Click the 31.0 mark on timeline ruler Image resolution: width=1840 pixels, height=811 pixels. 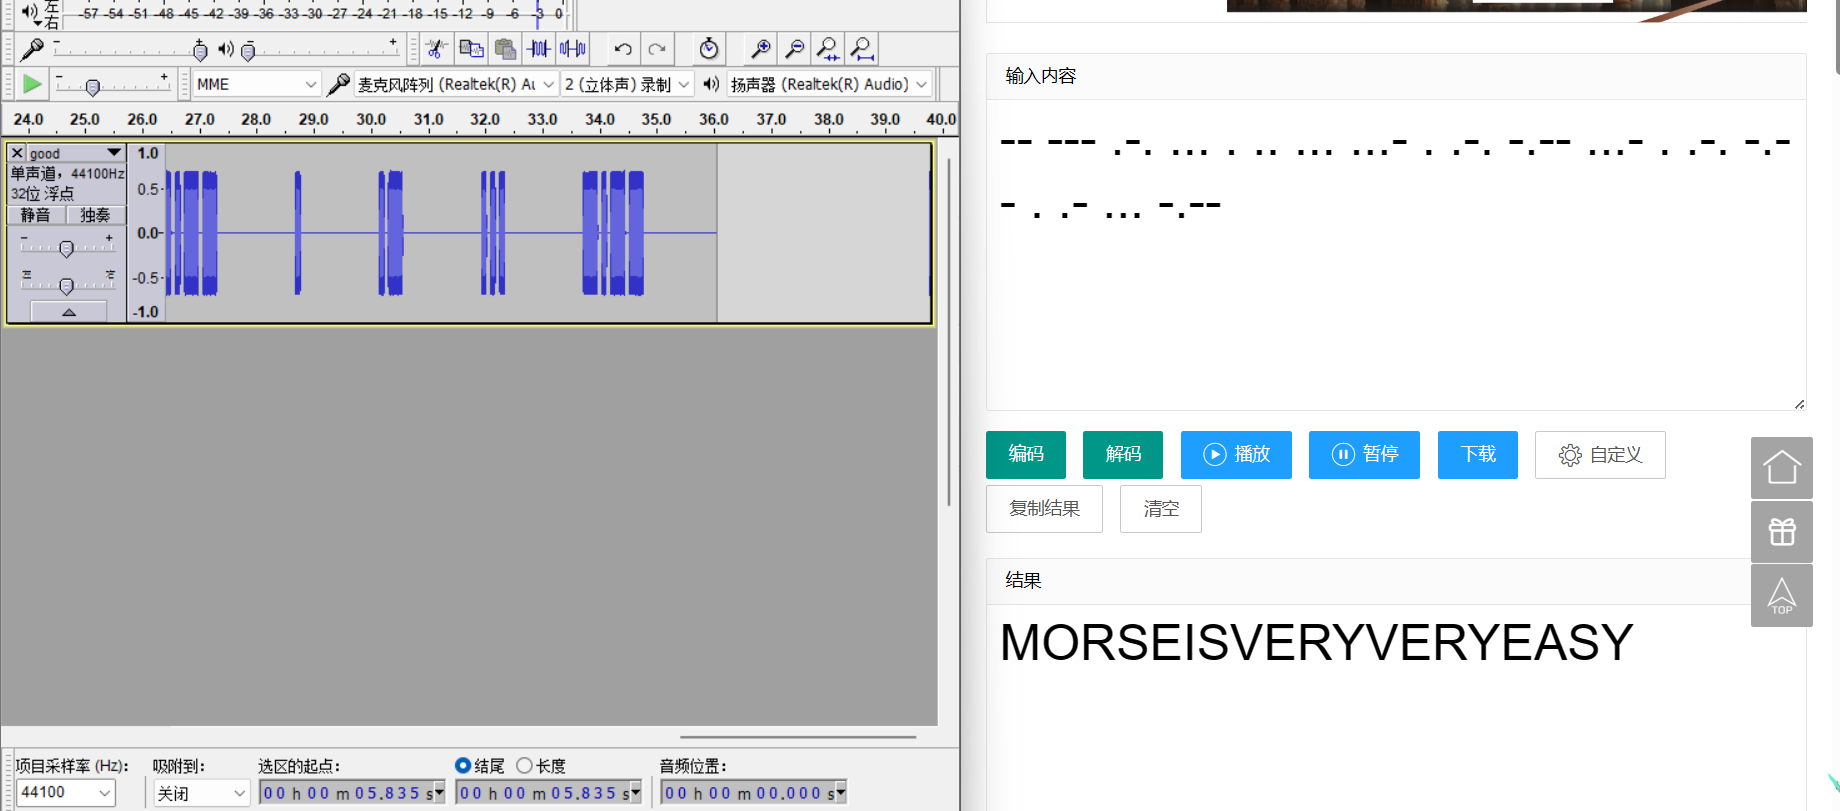428,119
